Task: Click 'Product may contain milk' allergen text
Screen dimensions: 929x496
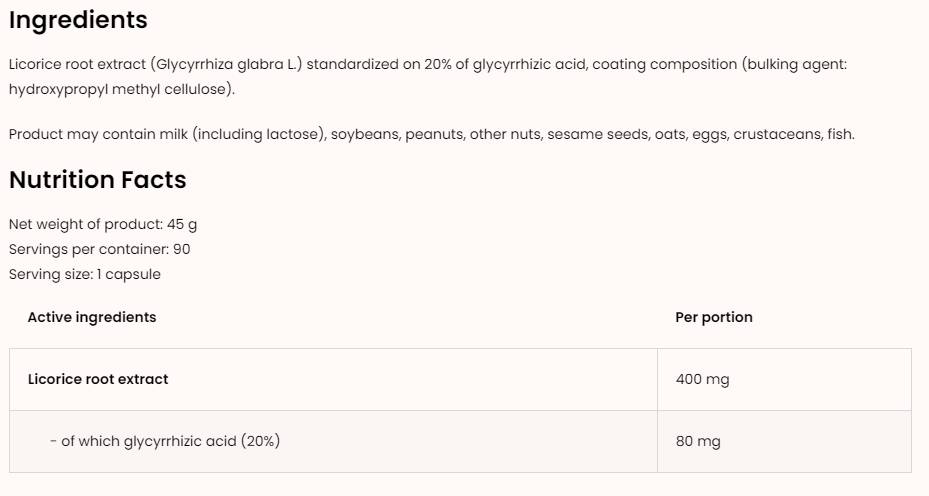Action: (x=97, y=134)
